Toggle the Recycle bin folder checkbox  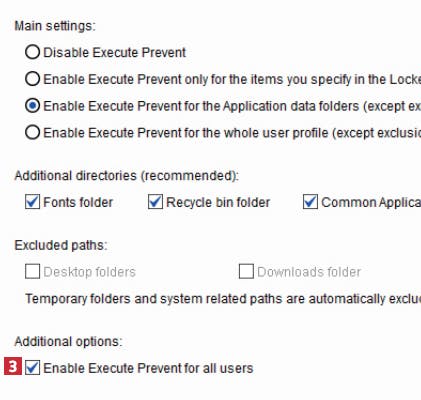point(155,202)
